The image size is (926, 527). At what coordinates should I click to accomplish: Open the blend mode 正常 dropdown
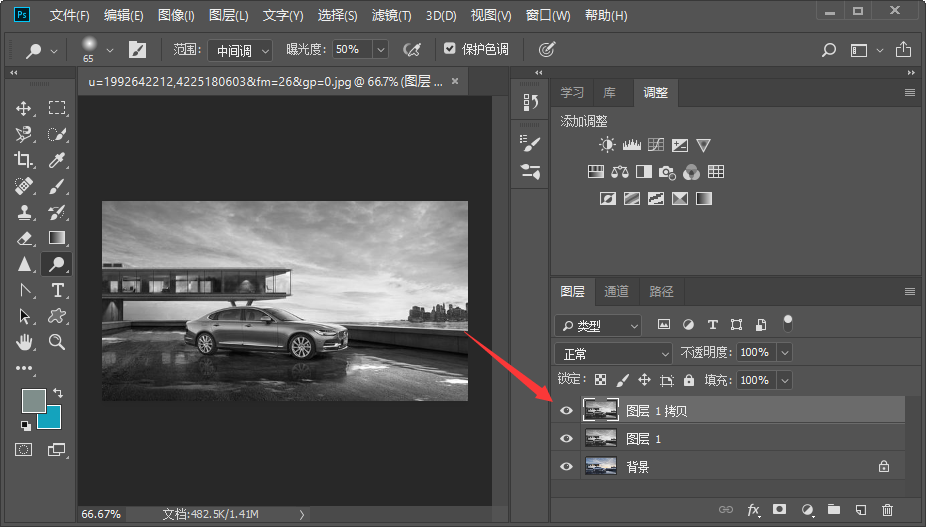tap(613, 353)
